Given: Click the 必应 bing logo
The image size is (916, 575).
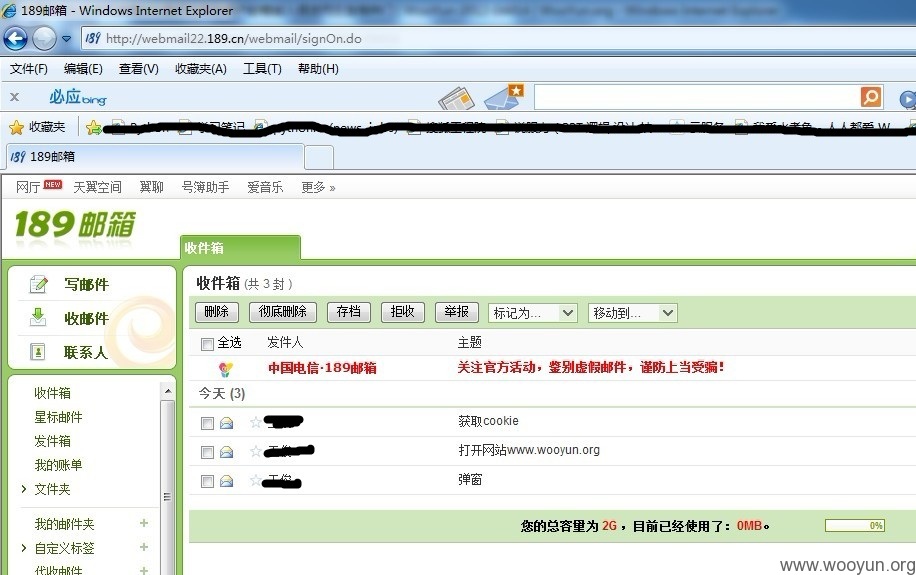Looking at the screenshot, I should (x=77, y=96).
